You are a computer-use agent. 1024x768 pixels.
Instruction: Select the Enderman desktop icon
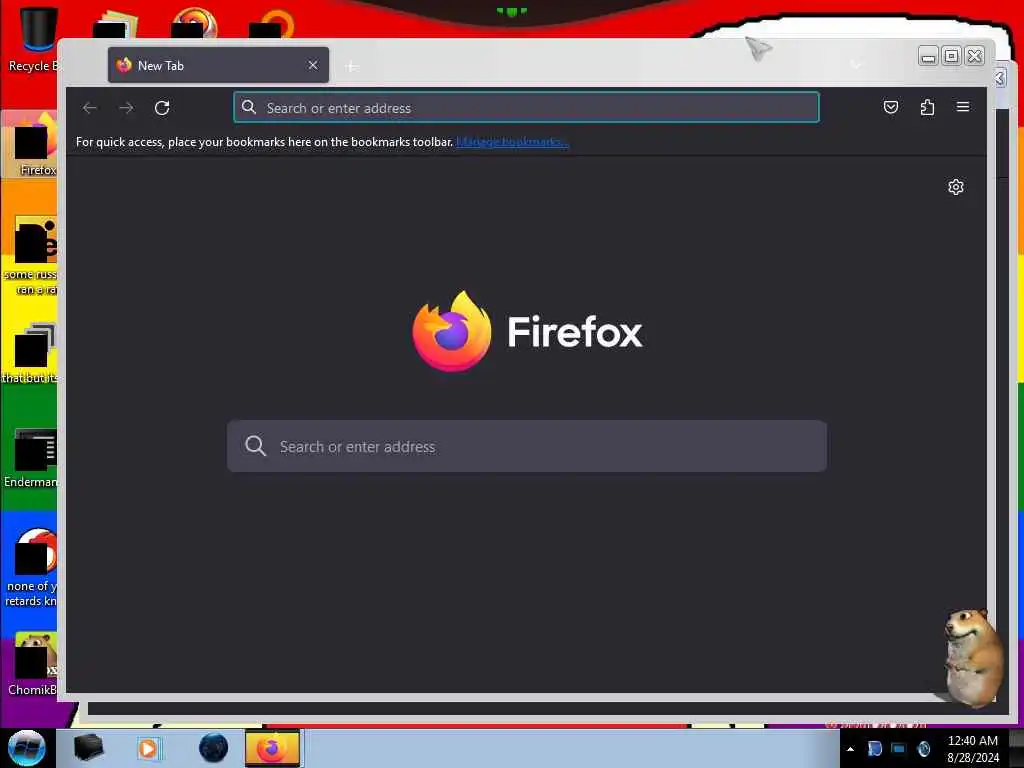[31, 458]
